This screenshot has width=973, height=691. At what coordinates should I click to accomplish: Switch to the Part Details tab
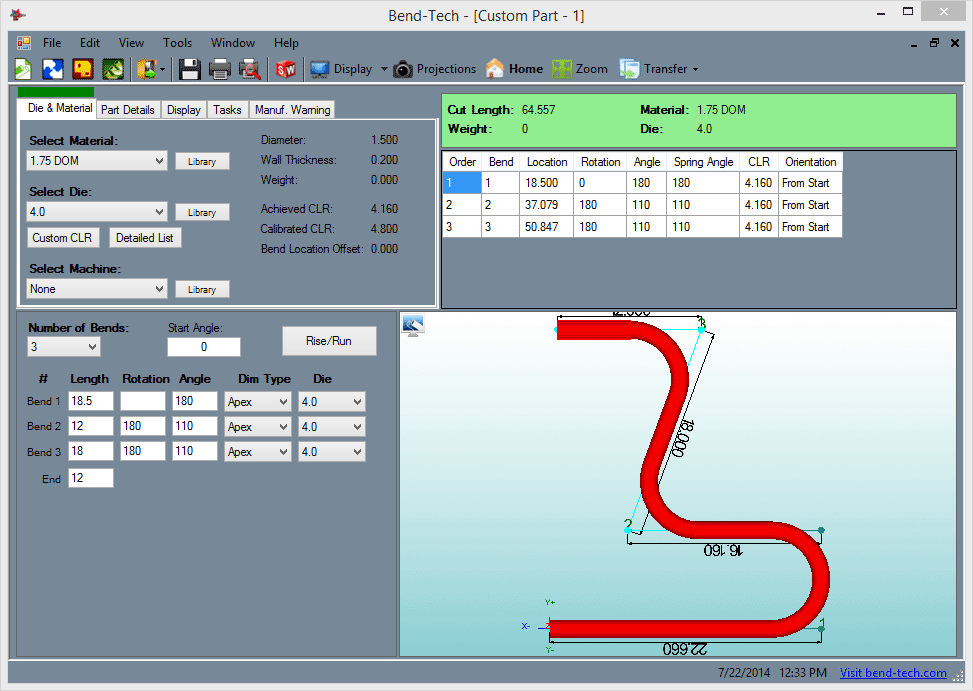(x=128, y=110)
